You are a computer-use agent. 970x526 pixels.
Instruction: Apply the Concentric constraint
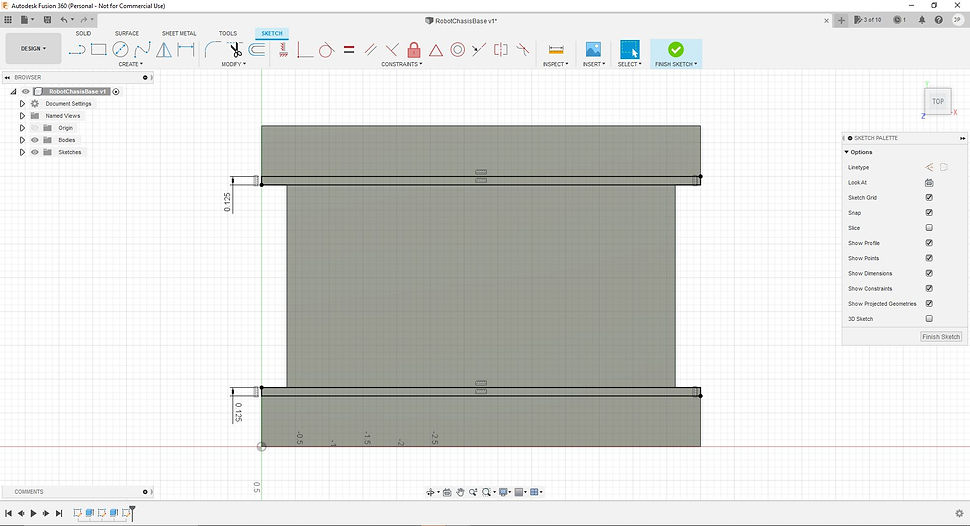click(x=457, y=50)
